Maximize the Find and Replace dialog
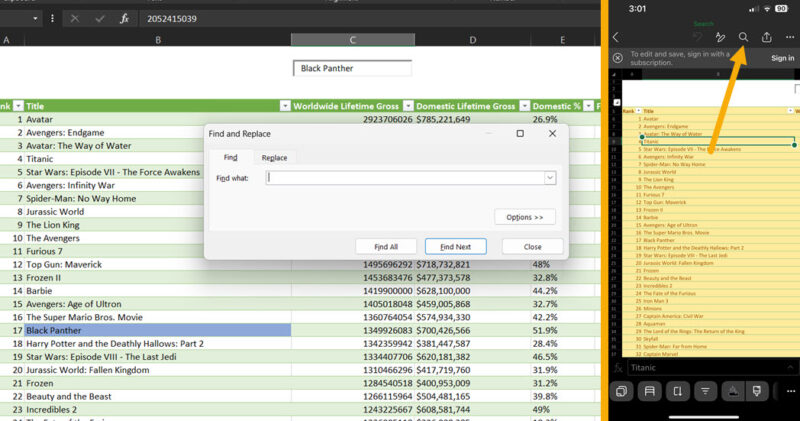 (x=520, y=134)
